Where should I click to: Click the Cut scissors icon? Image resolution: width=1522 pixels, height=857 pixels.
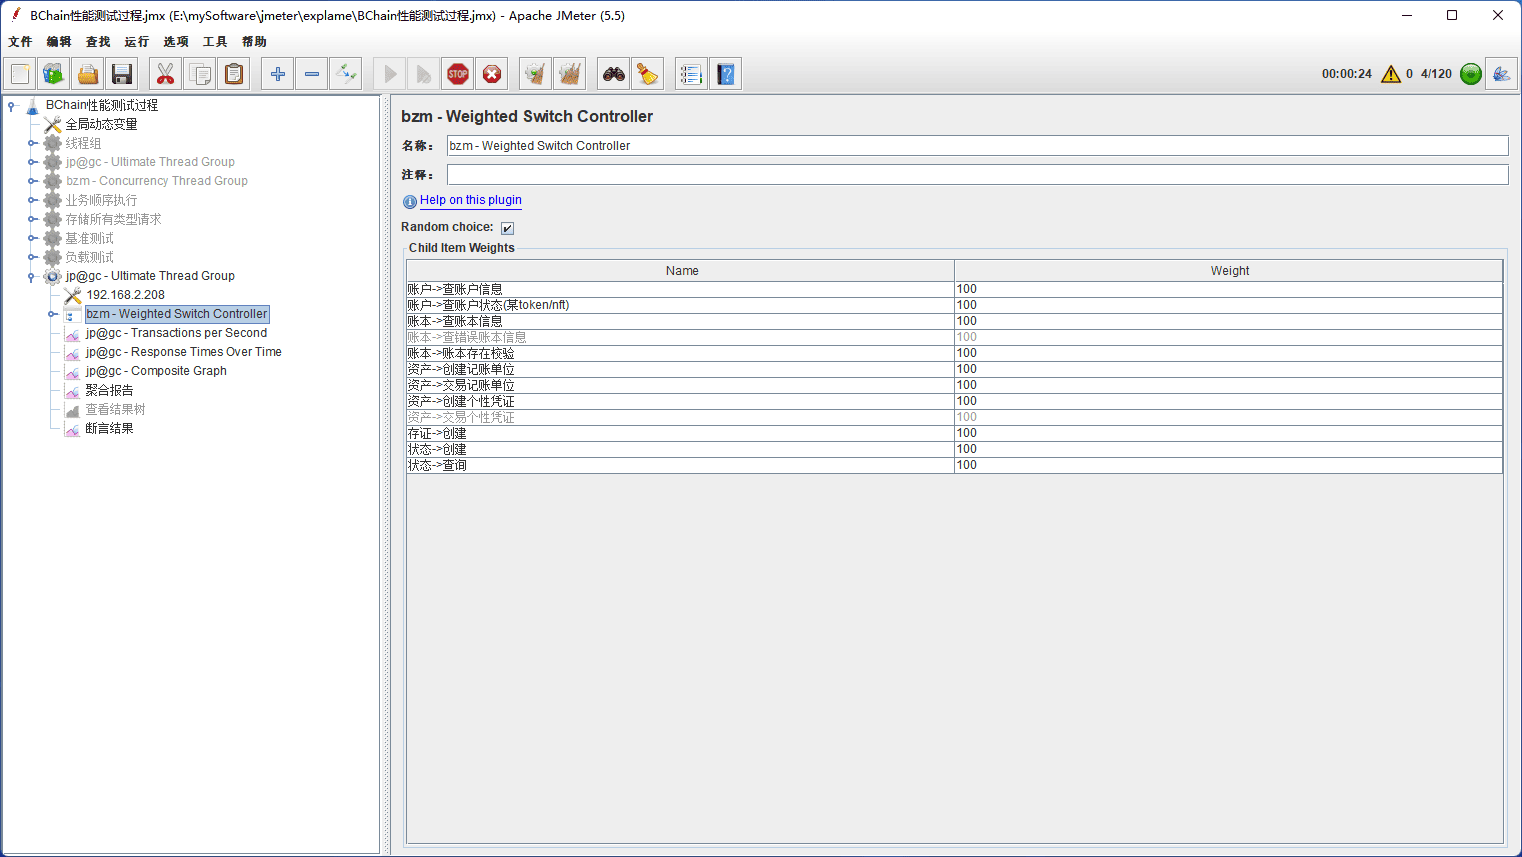pyautogui.click(x=165, y=74)
